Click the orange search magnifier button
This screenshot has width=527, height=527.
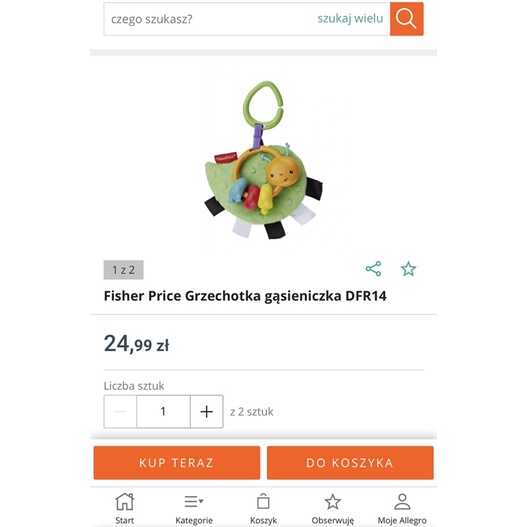point(406,19)
